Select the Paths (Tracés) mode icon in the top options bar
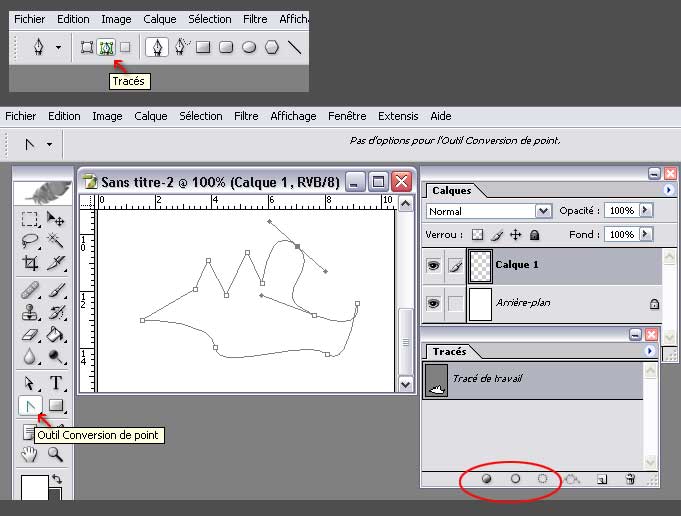 tap(106, 47)
